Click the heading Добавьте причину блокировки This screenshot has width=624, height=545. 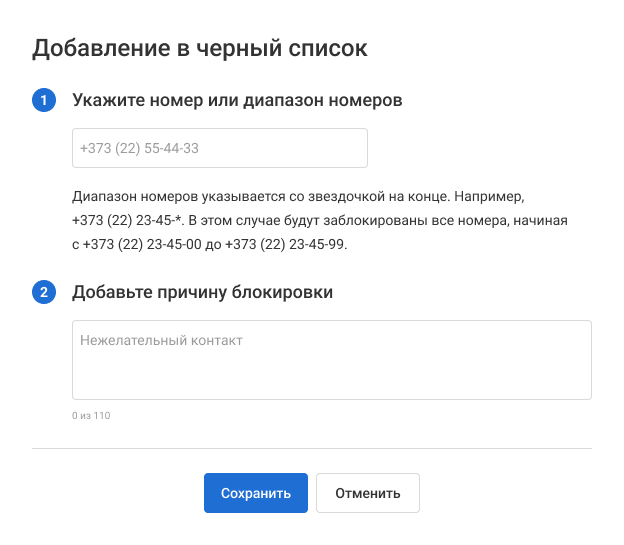[x=202, y=292]
